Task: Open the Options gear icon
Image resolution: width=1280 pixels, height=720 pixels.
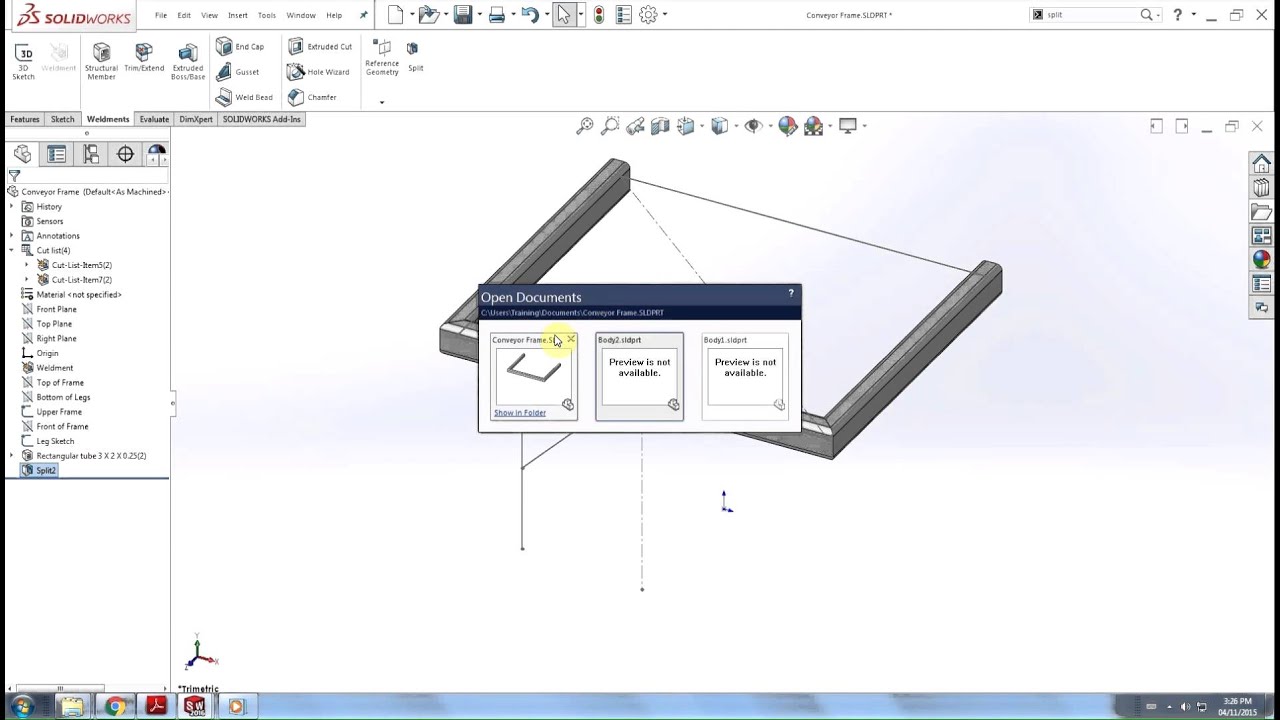Action: 648,15
